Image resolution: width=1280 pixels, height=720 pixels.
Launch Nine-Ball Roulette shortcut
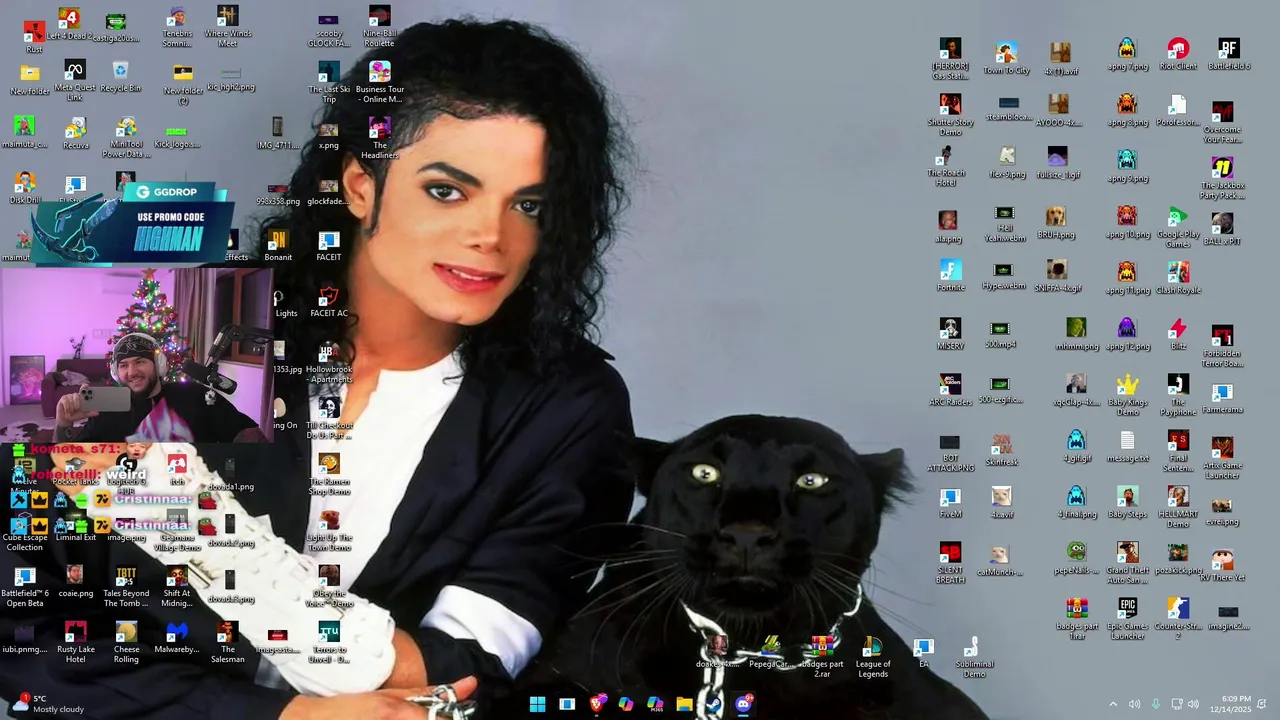379,26
